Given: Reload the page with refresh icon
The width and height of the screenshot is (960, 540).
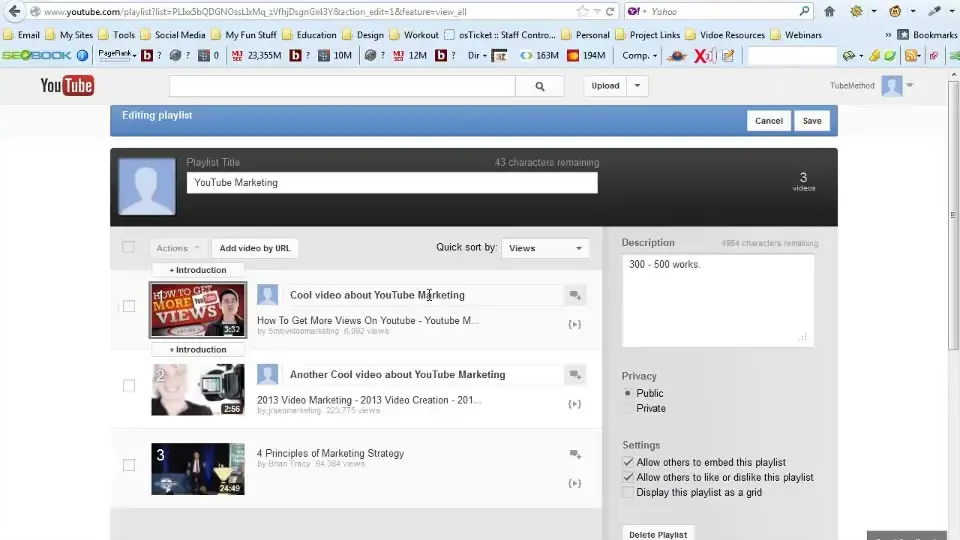Looking at the screenshot, I should [x=610, y=11].
